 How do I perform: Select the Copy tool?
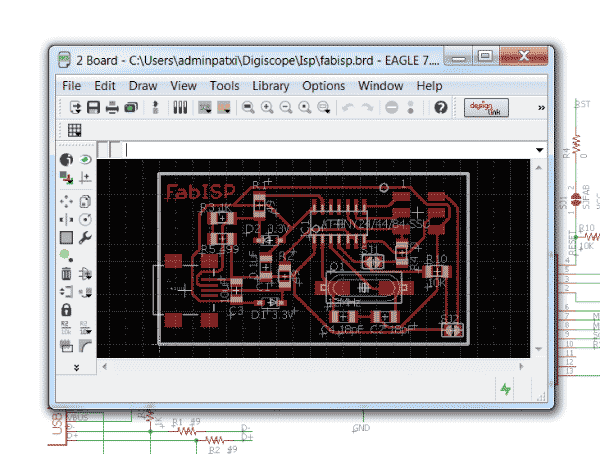(85, 201)
